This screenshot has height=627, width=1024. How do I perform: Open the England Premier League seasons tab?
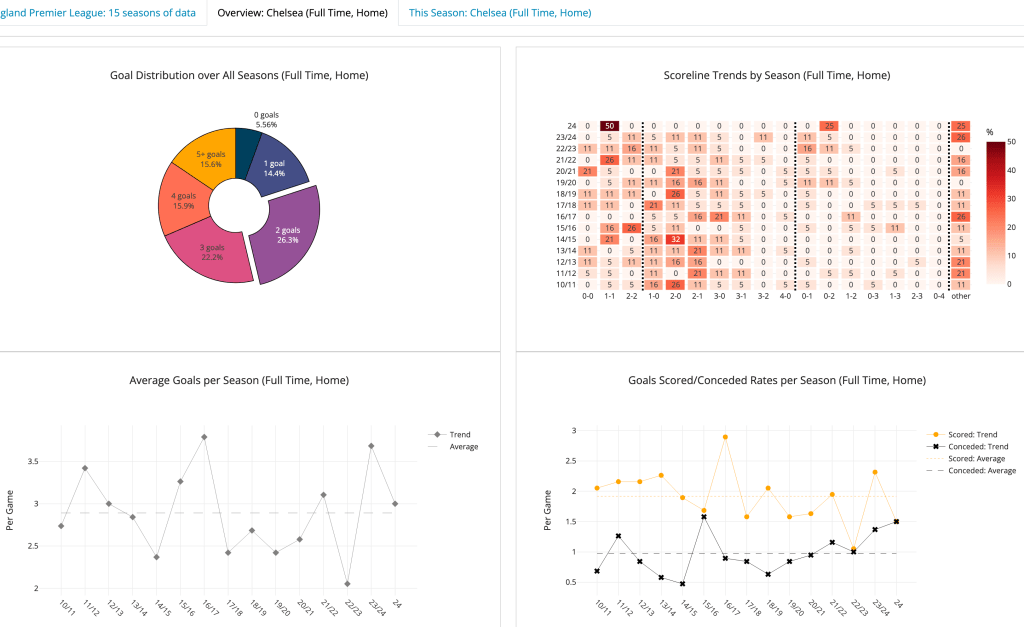(98, 13)
